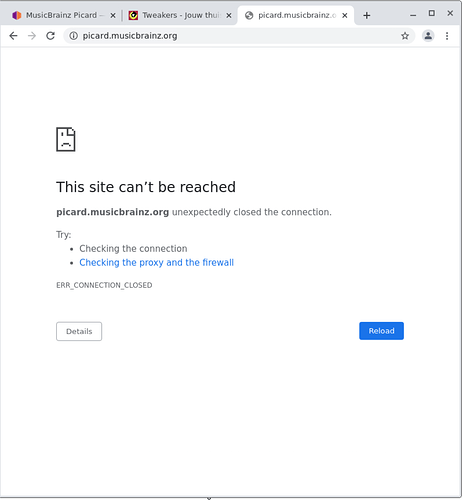Bookmark this page with the star icon
The width and height of the screenshot is (463, 500).
click(x=405, y=36)
